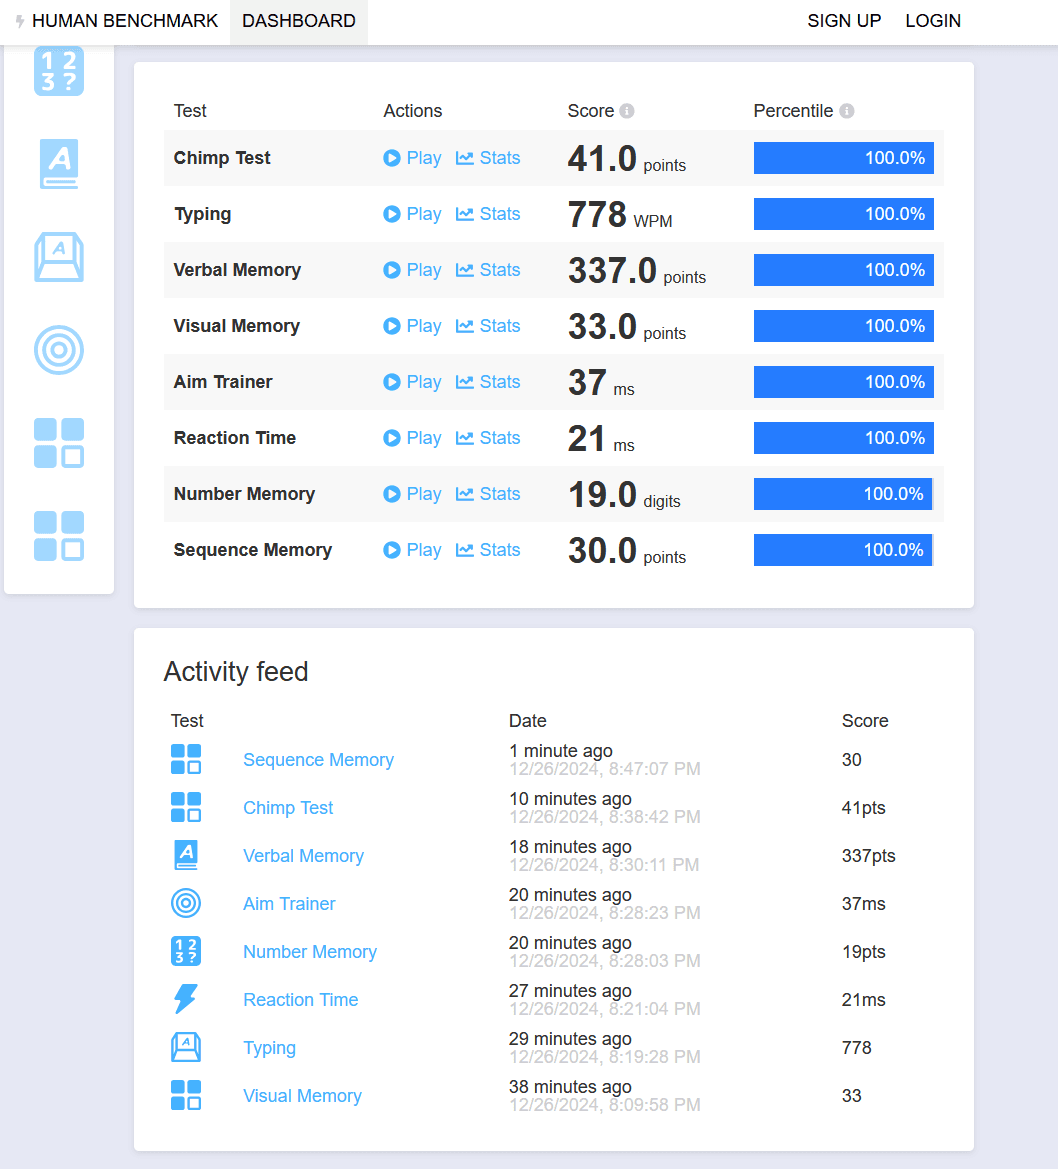
Task: Click the bottom Sequence Memory sidebar icon
Action: (x=58, y=536)
